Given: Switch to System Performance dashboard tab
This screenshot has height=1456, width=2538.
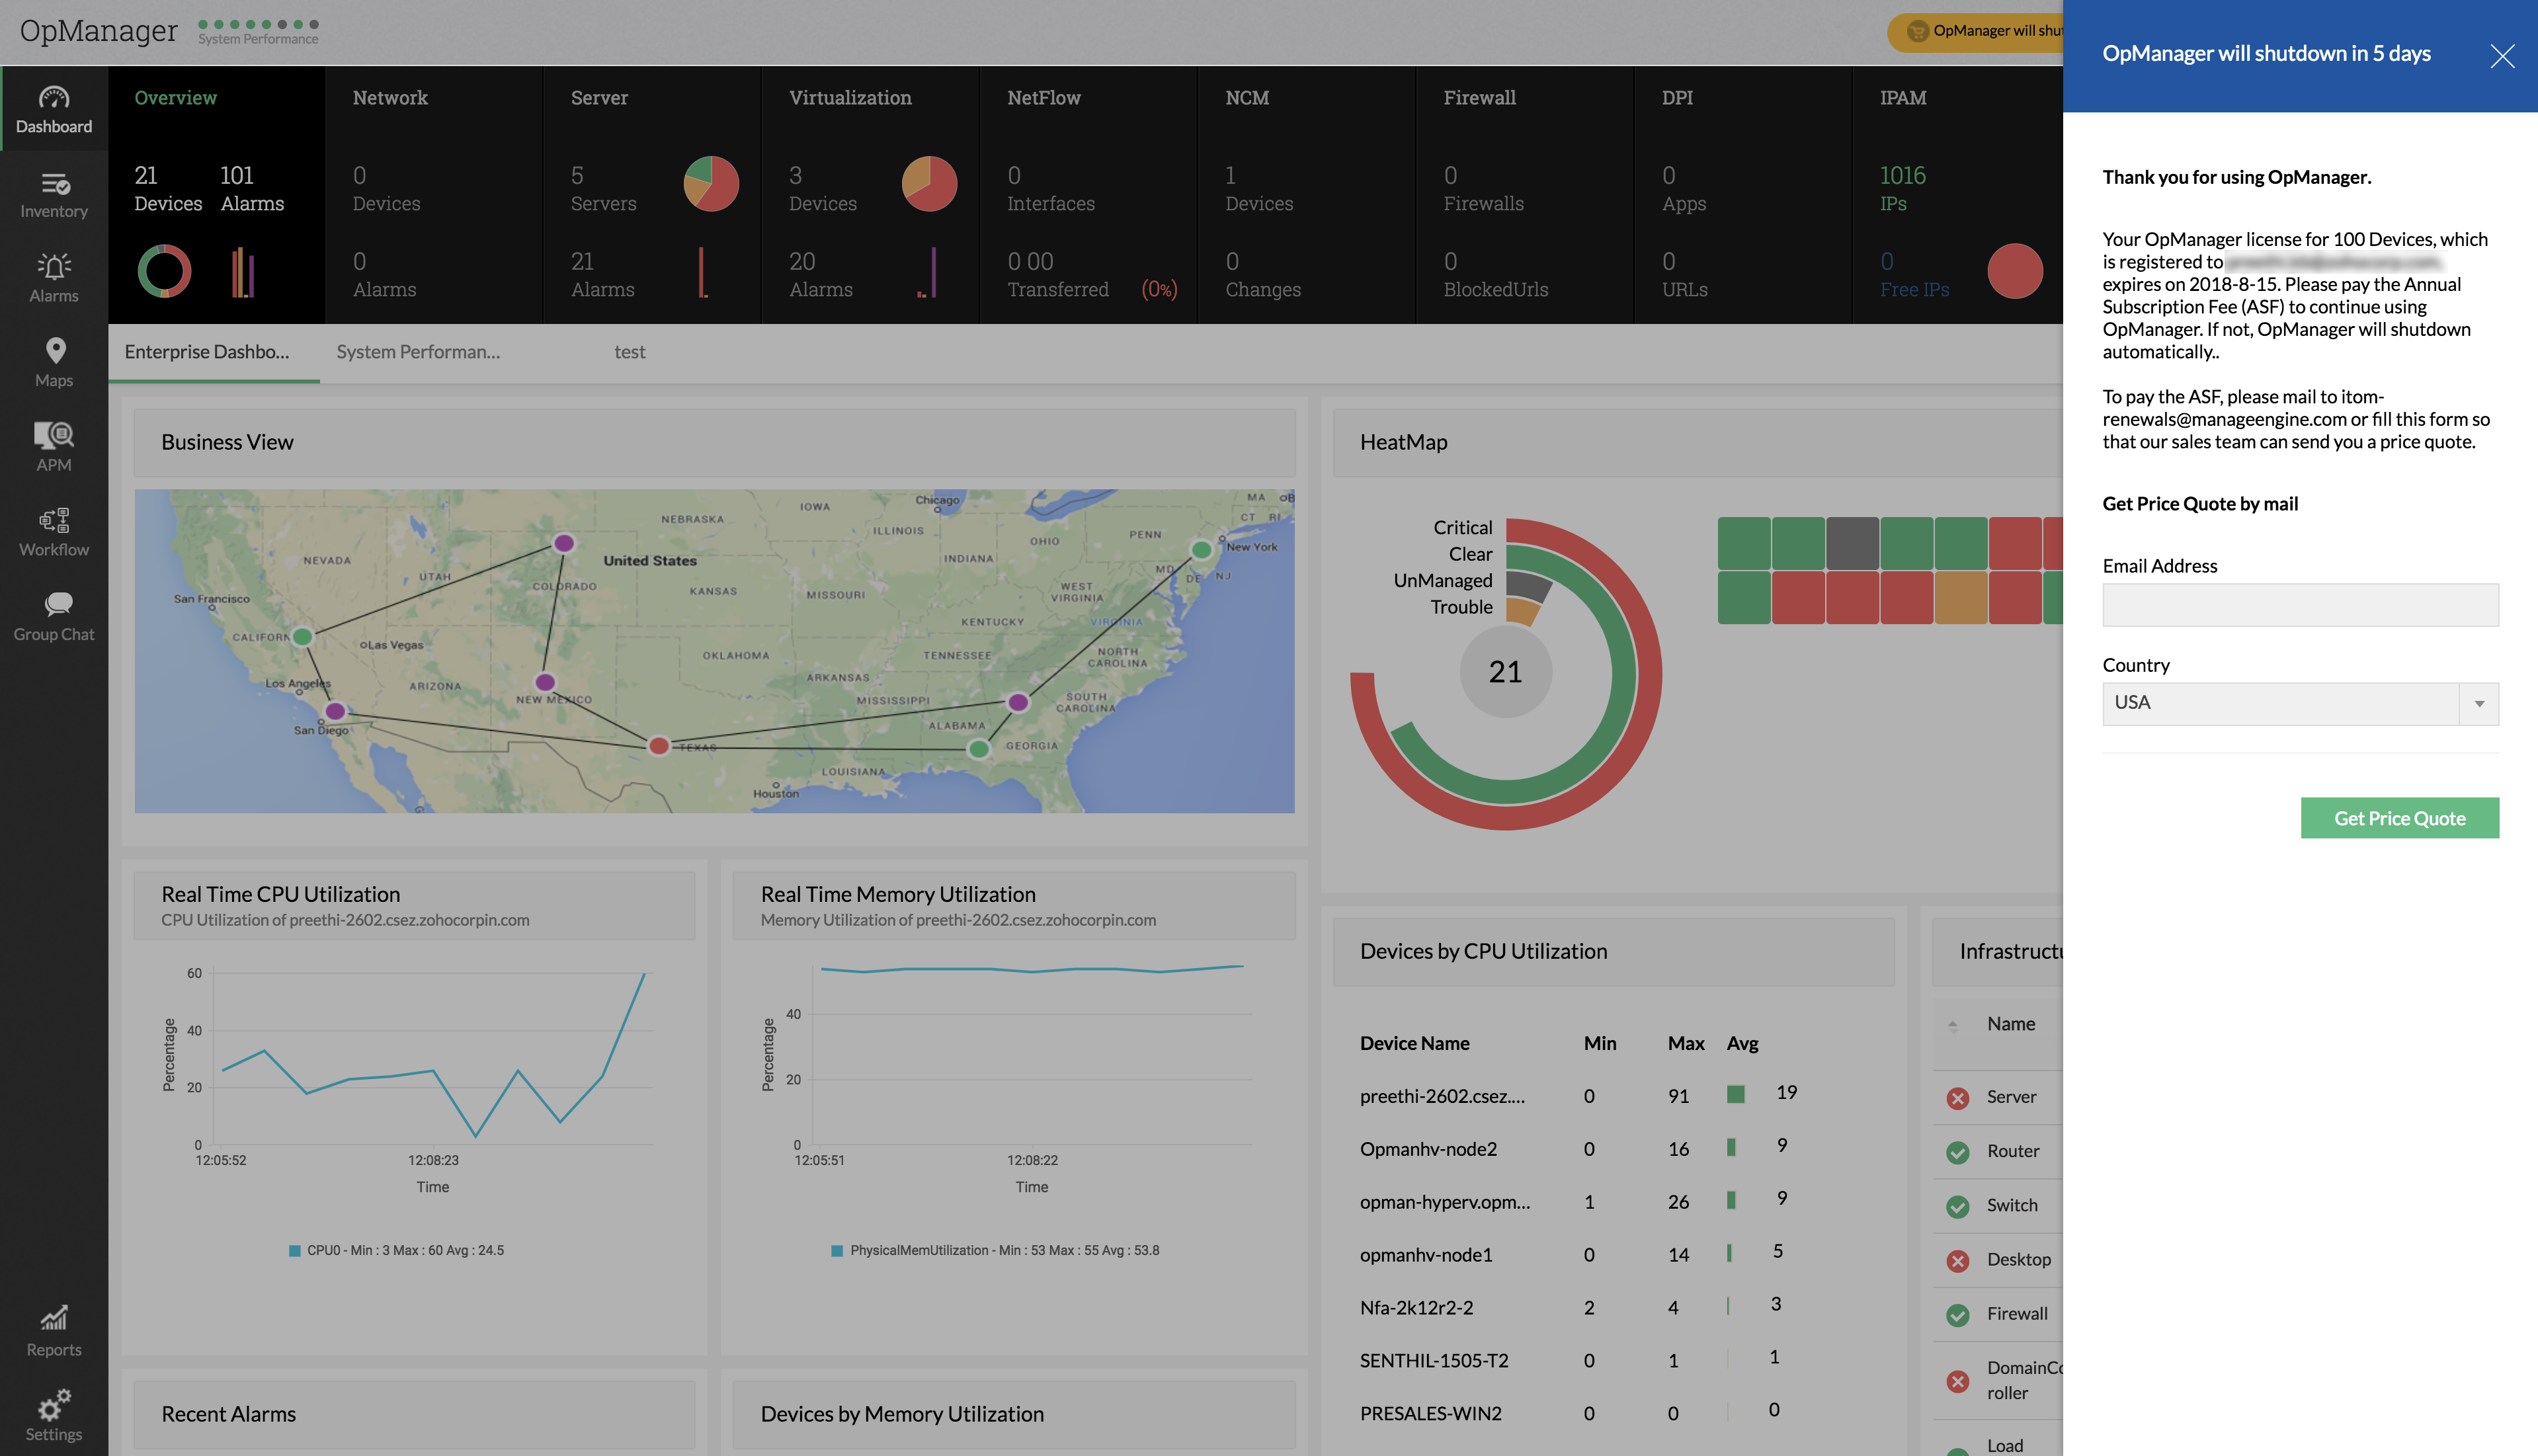Looking at the screenshot, I should [x=418, y=352].
